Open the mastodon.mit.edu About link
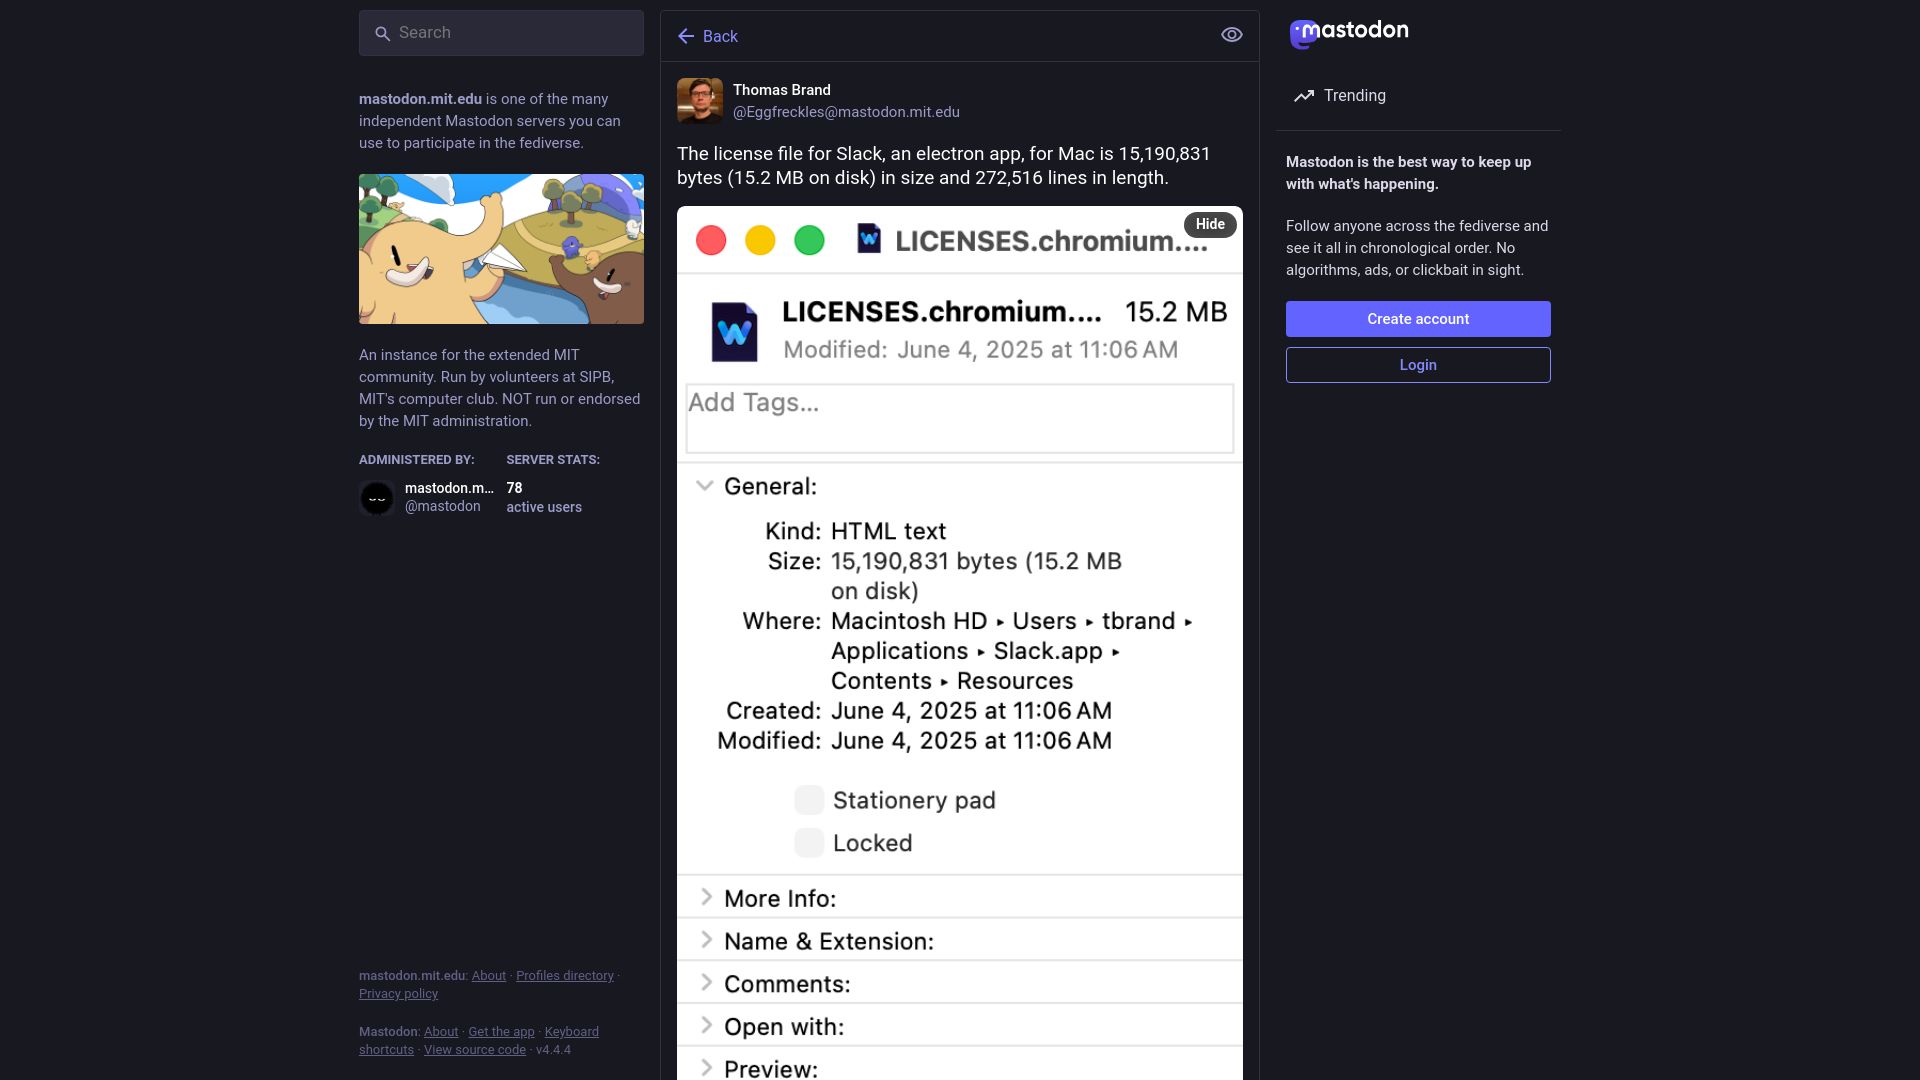1920x1080 pixels. (489, 976)
